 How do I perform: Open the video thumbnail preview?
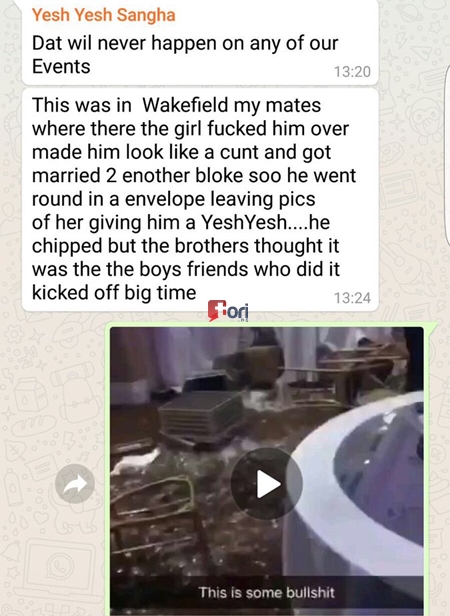click(266, 471)
